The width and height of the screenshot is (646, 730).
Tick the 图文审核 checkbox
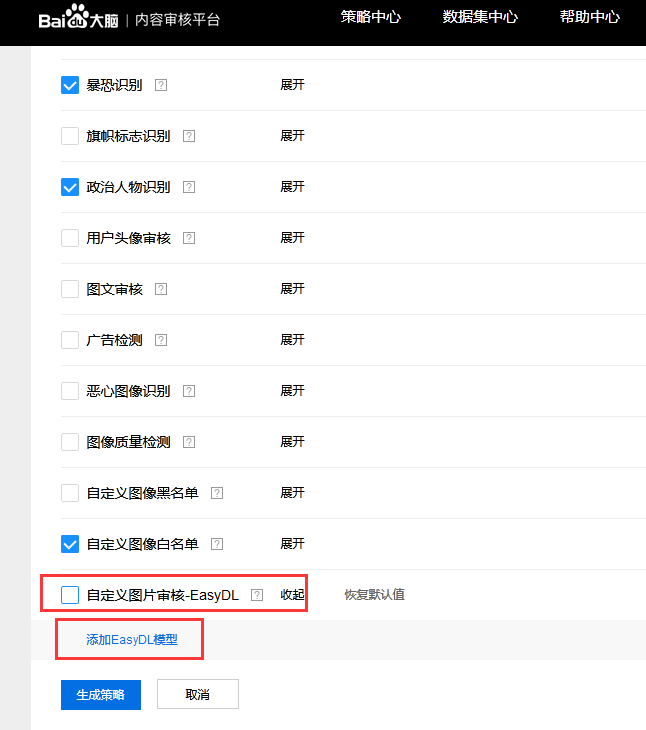point(70,289)
